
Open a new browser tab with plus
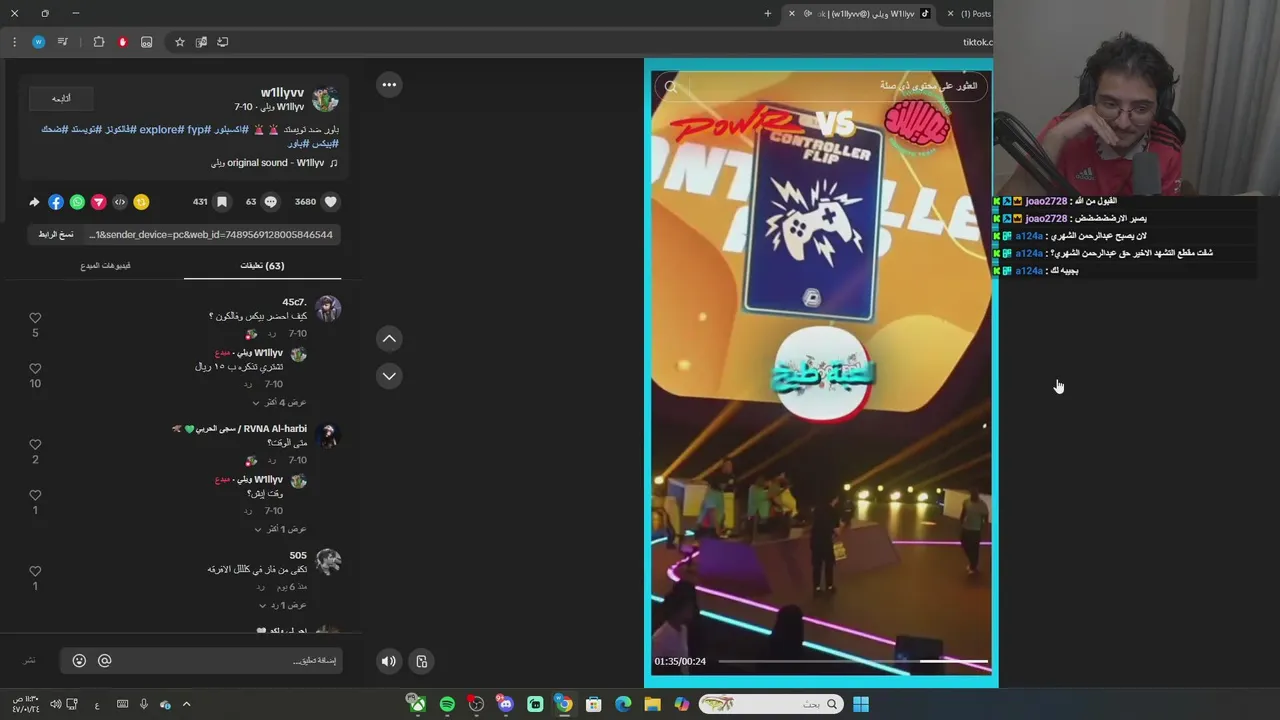(768, 14)
